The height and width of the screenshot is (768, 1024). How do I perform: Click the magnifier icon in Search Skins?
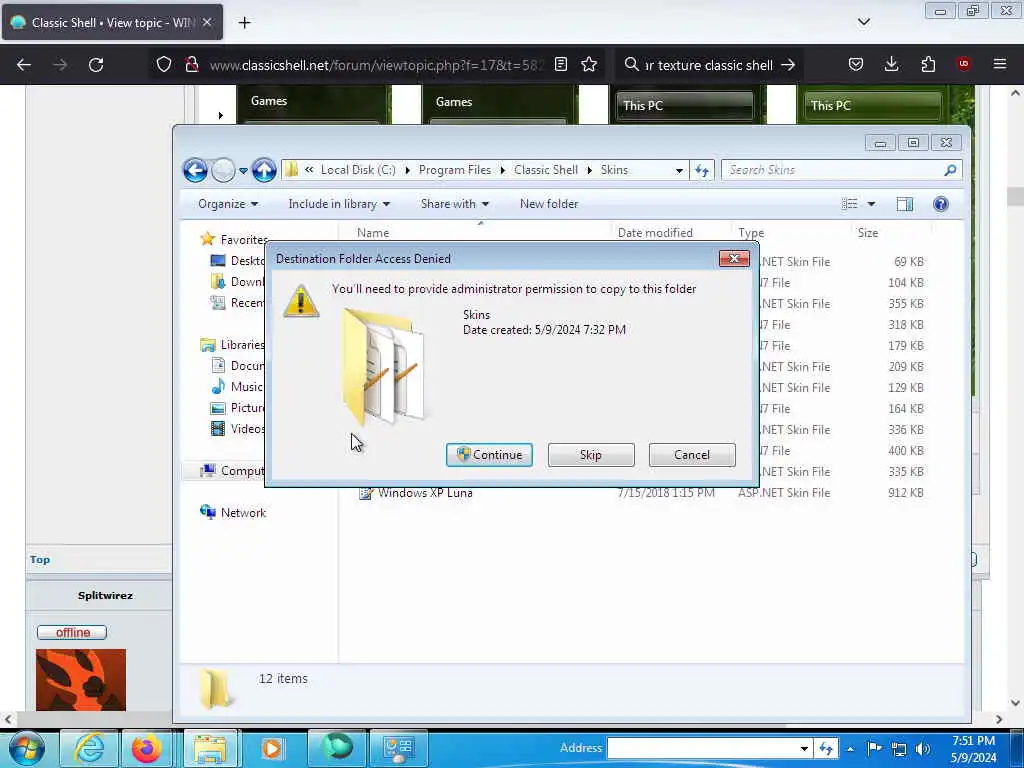coord(950,170)
